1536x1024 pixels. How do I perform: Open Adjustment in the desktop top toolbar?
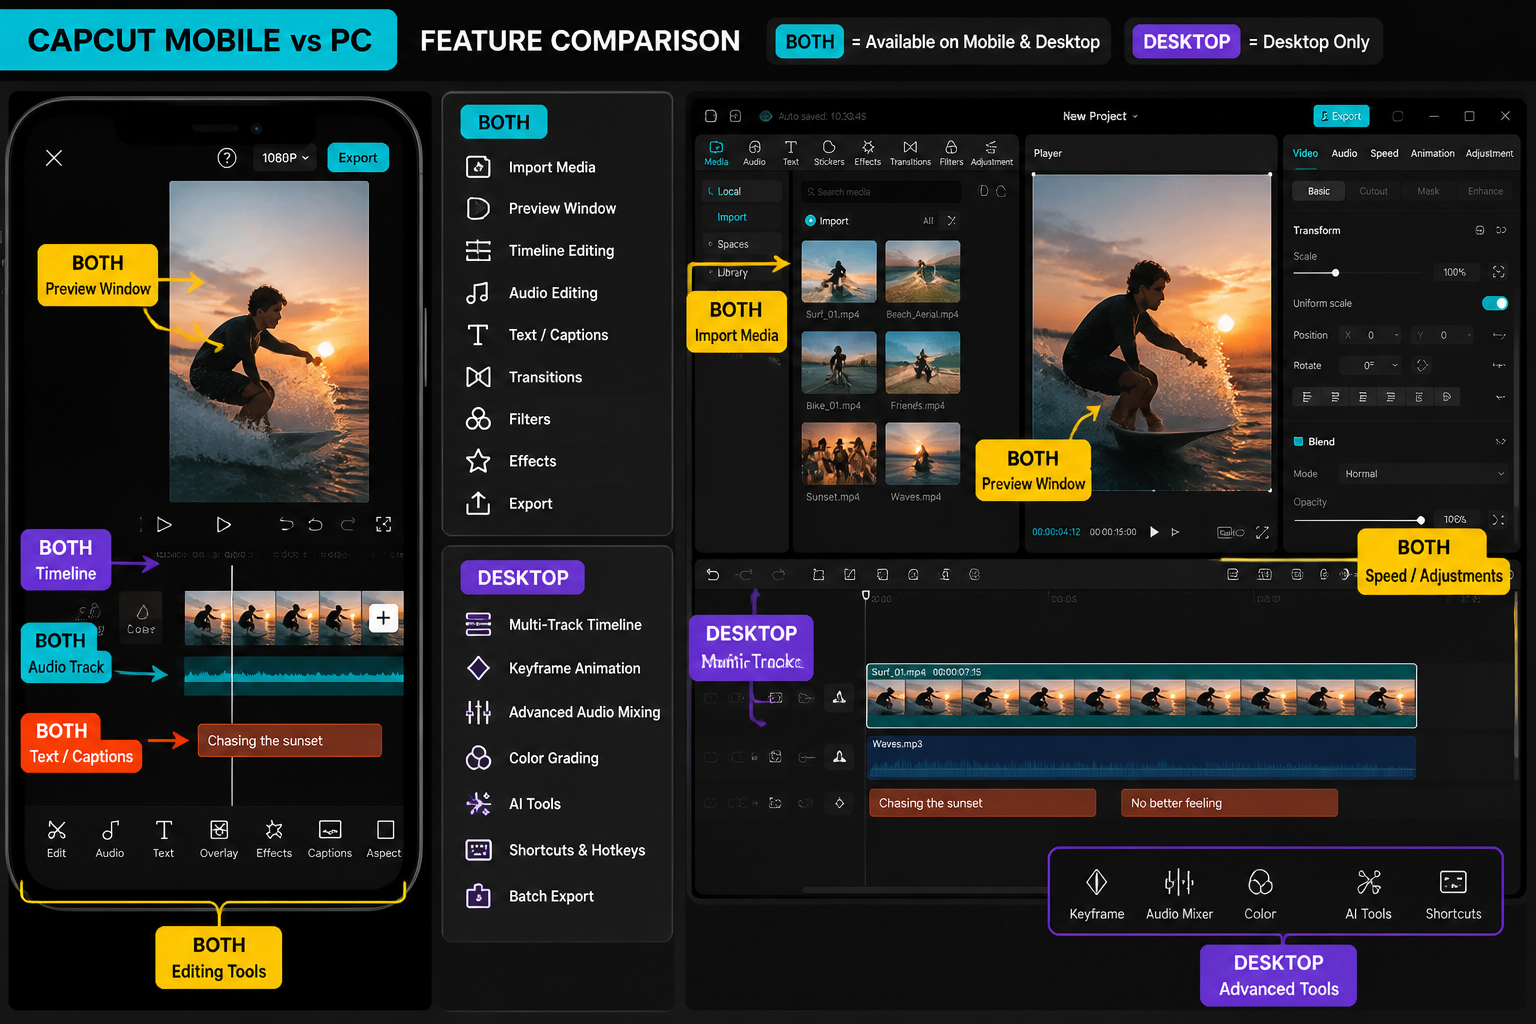click(991, 153)
